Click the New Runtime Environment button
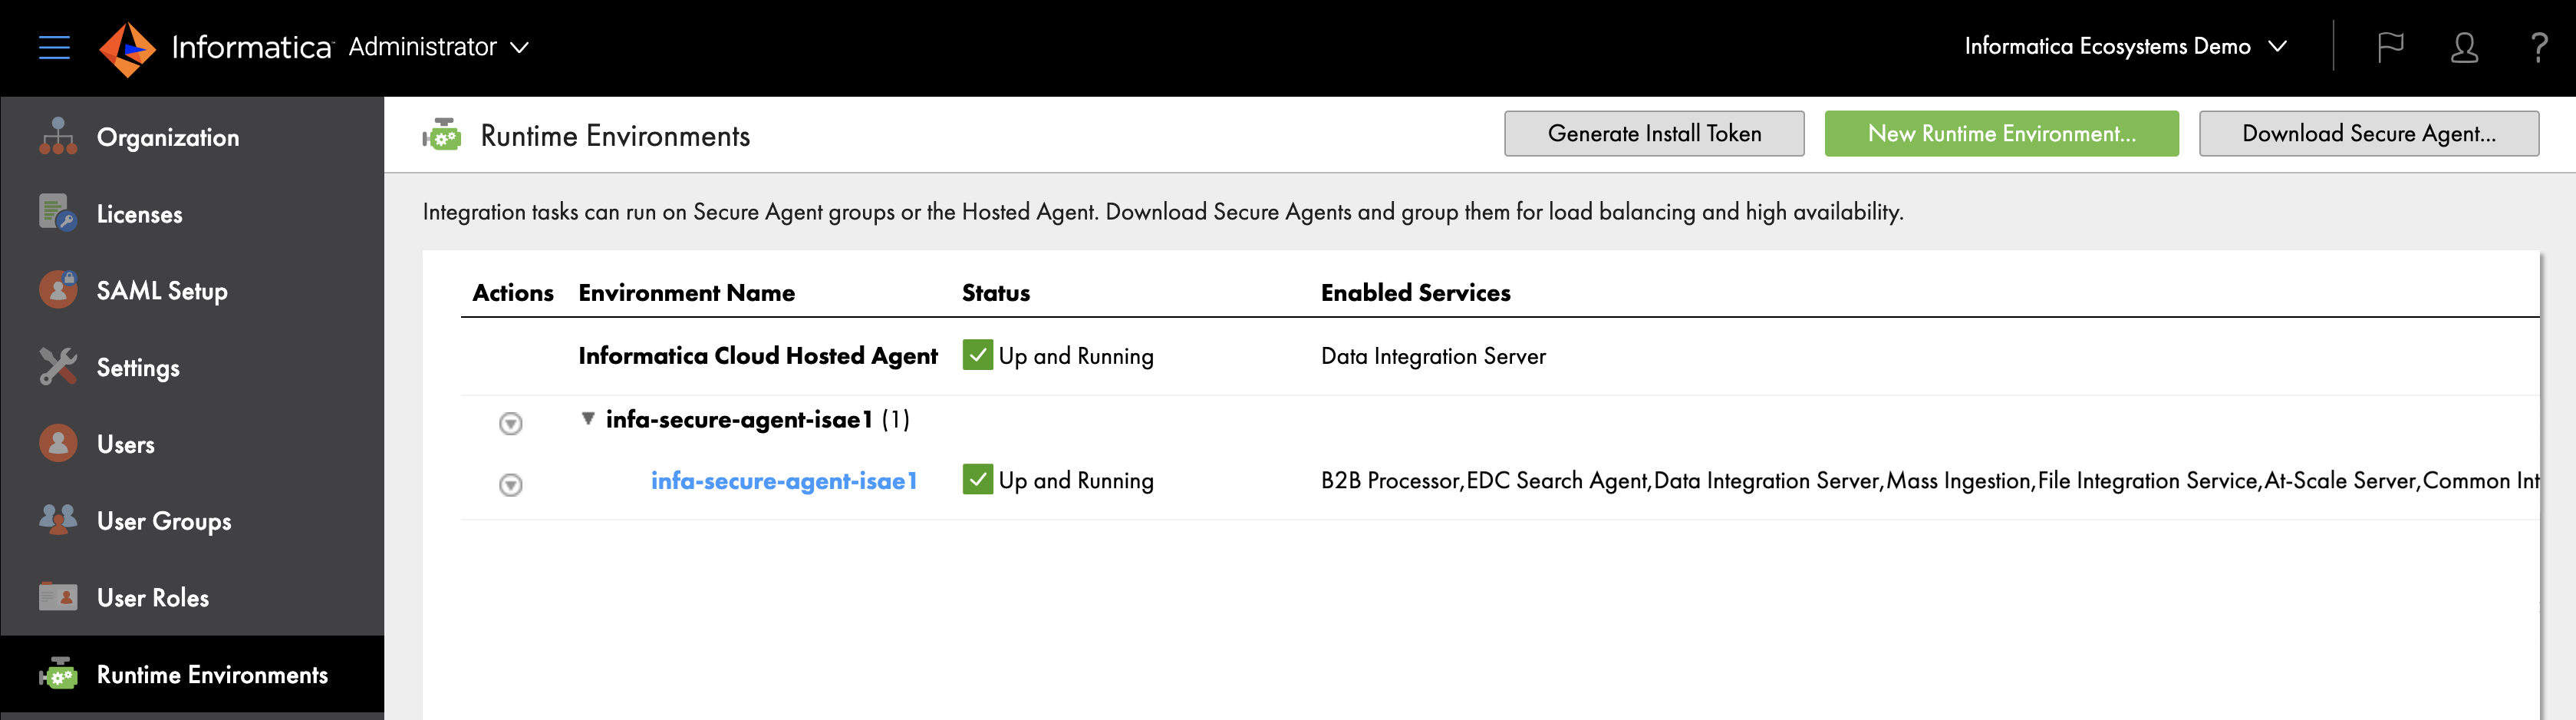This screenshot has height=720, width=2576. pyautogui.click(x=2001, y=132)
